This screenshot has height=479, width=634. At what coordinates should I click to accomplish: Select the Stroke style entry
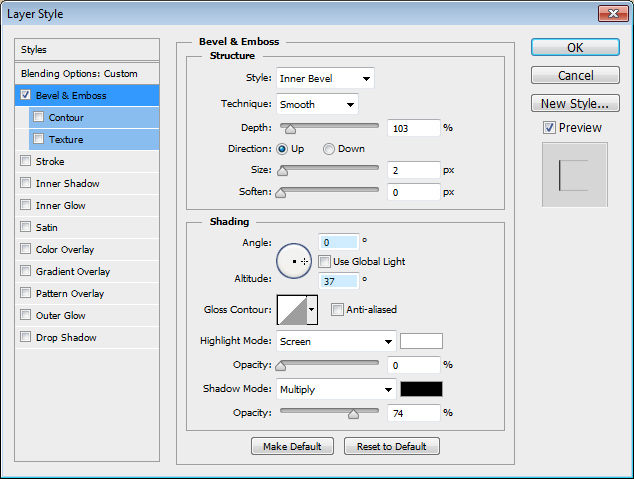pos(50,162)
